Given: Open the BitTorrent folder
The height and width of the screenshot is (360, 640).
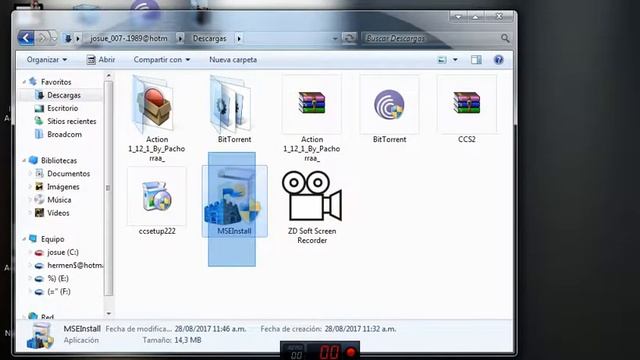Looking at the screenshot, I should tap(231, 103).
